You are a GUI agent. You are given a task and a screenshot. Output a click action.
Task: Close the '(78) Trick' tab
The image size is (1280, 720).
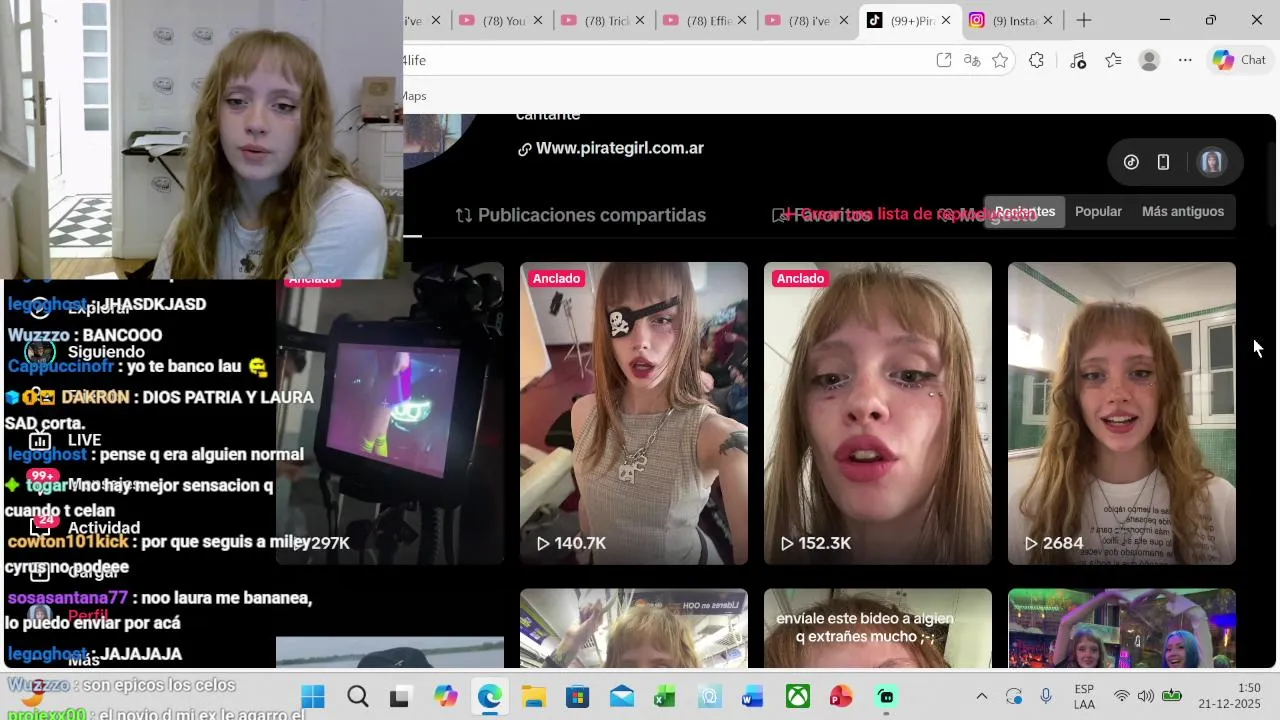pos(641,20)
